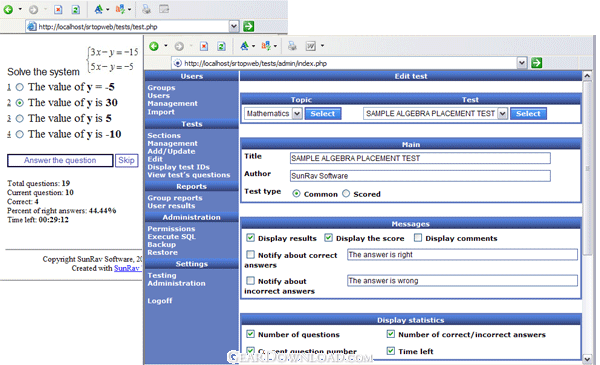Toggle Number of correct/incorrect answers checkbox

pos(390,334)
